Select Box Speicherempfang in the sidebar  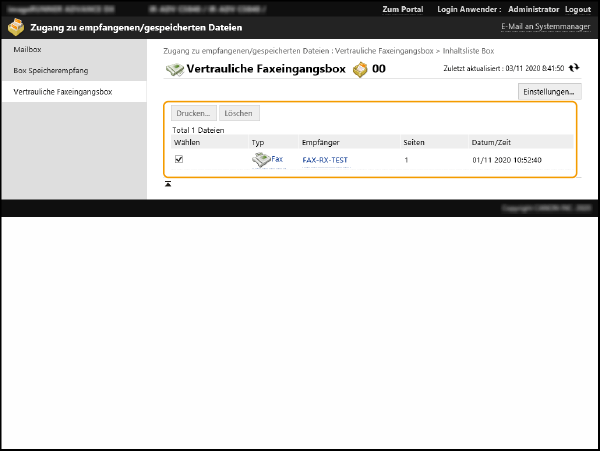50,71
